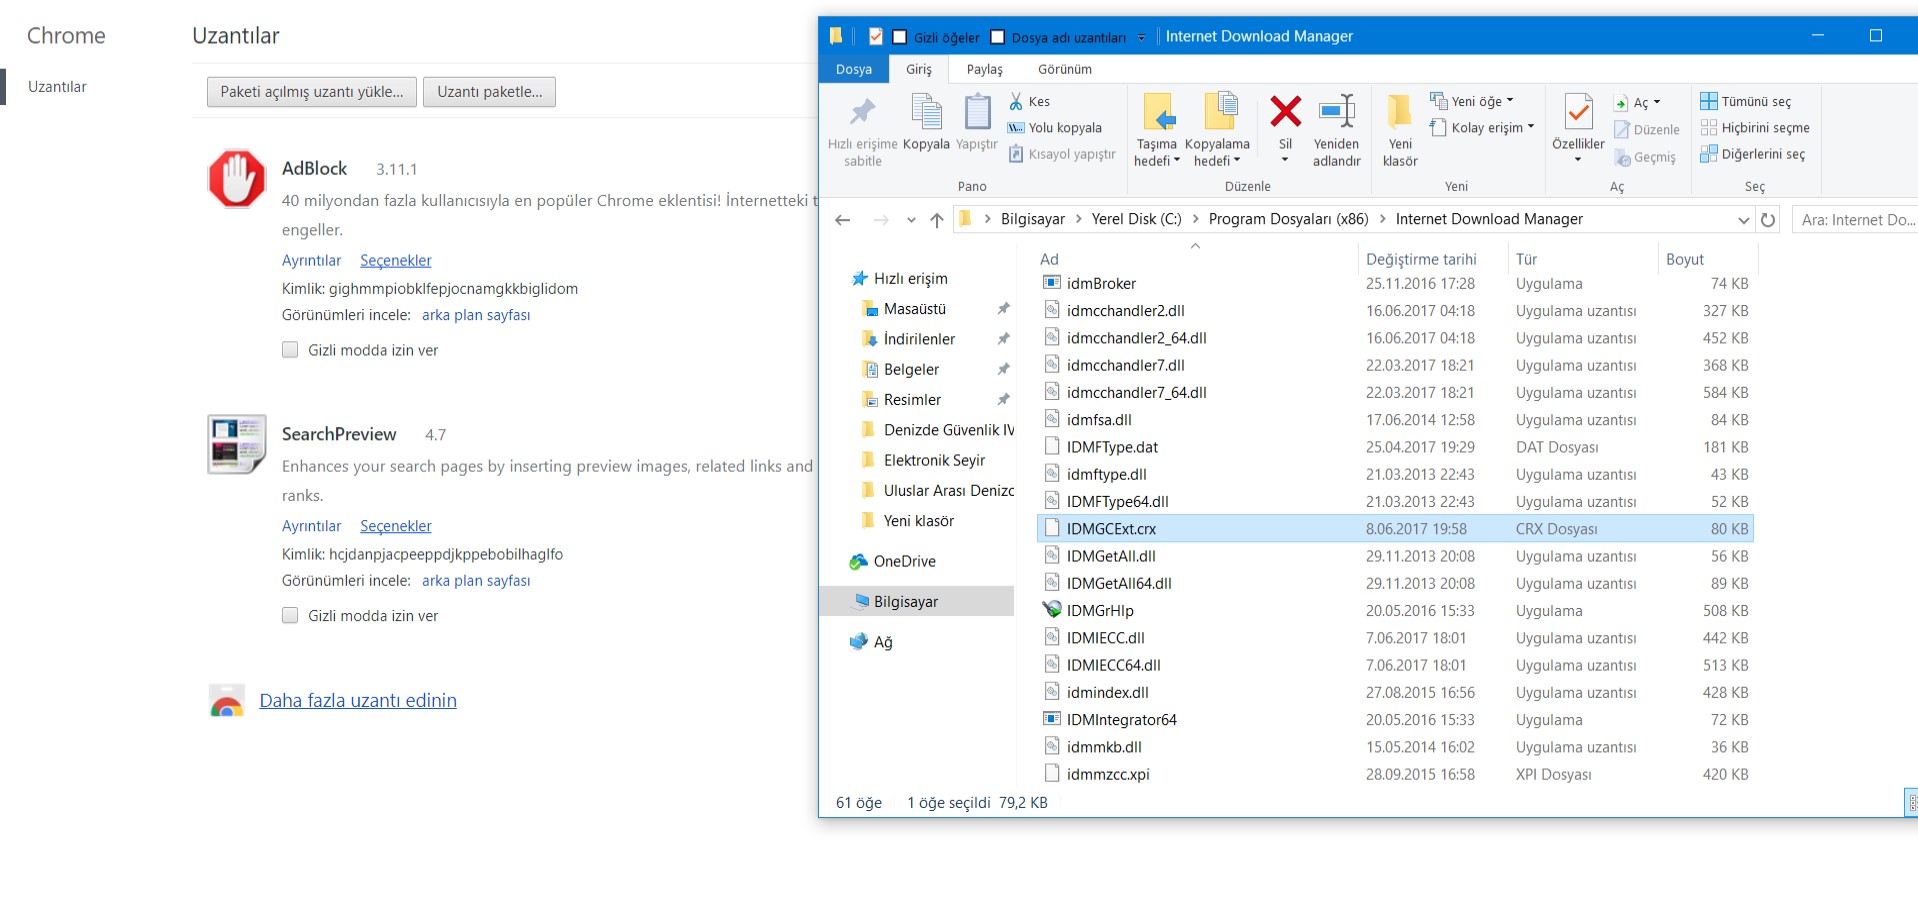Click the Kopyala copy icon
The height and width of the screenshot is (914, 1918).
pyautogui.click(x=926, y=112)
